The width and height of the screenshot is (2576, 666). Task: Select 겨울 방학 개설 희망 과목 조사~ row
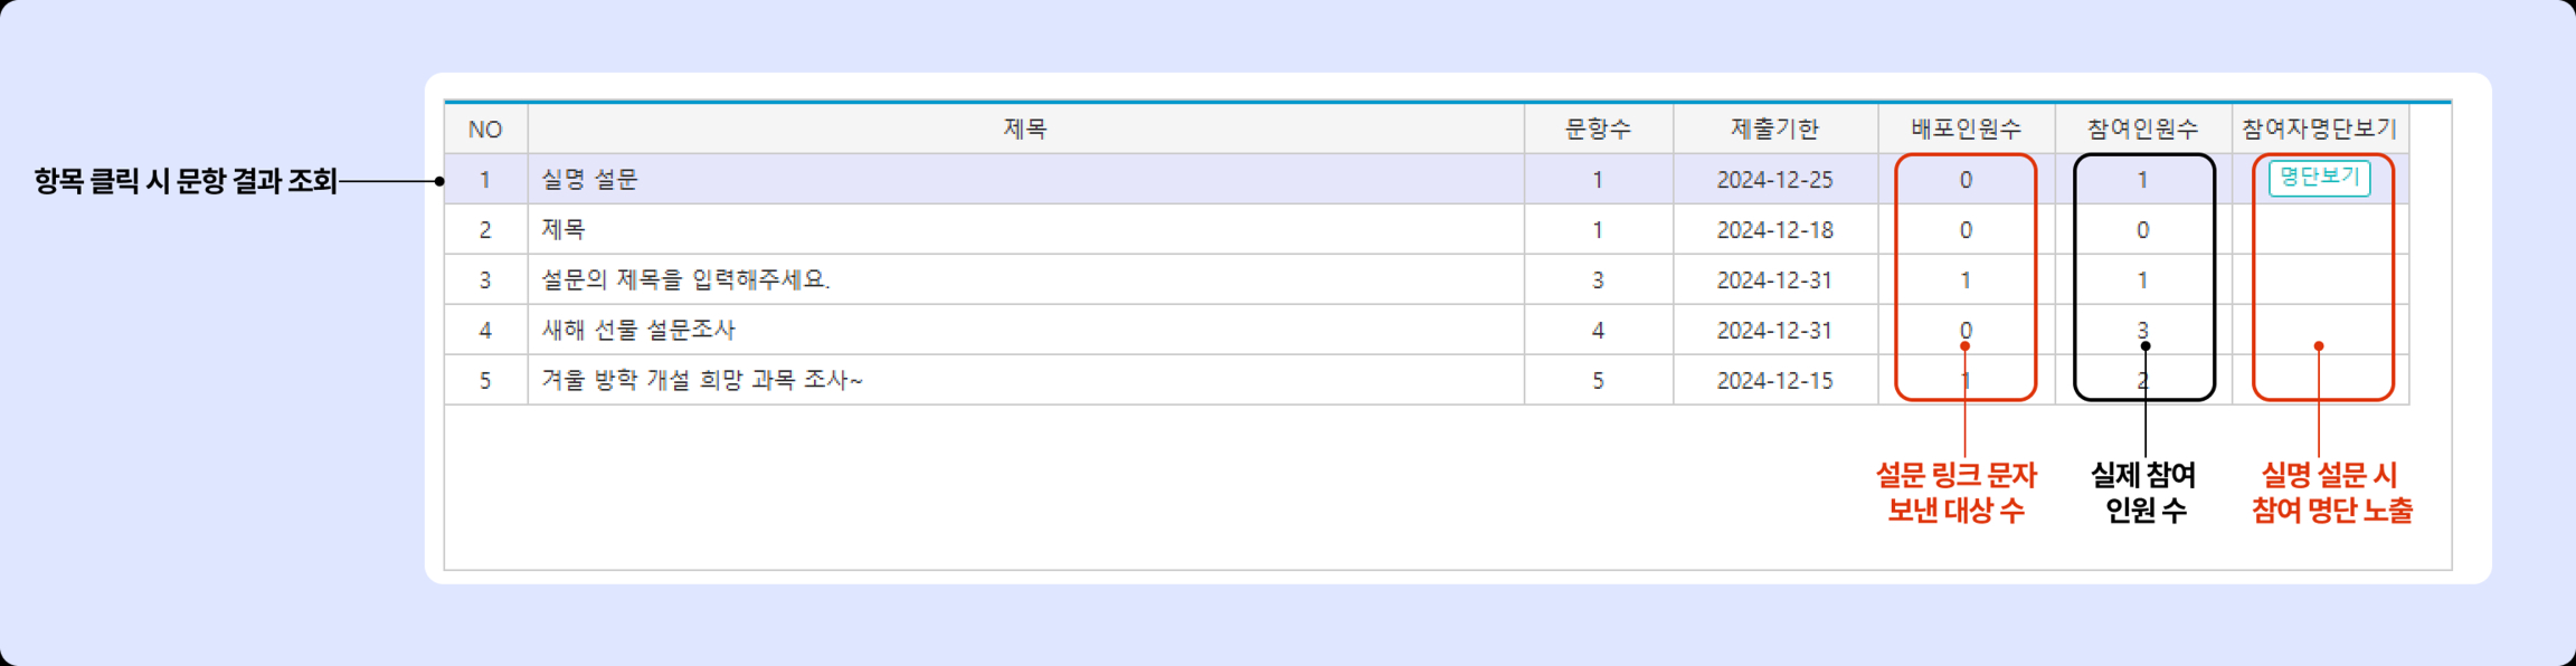click(x=702, y=380)
